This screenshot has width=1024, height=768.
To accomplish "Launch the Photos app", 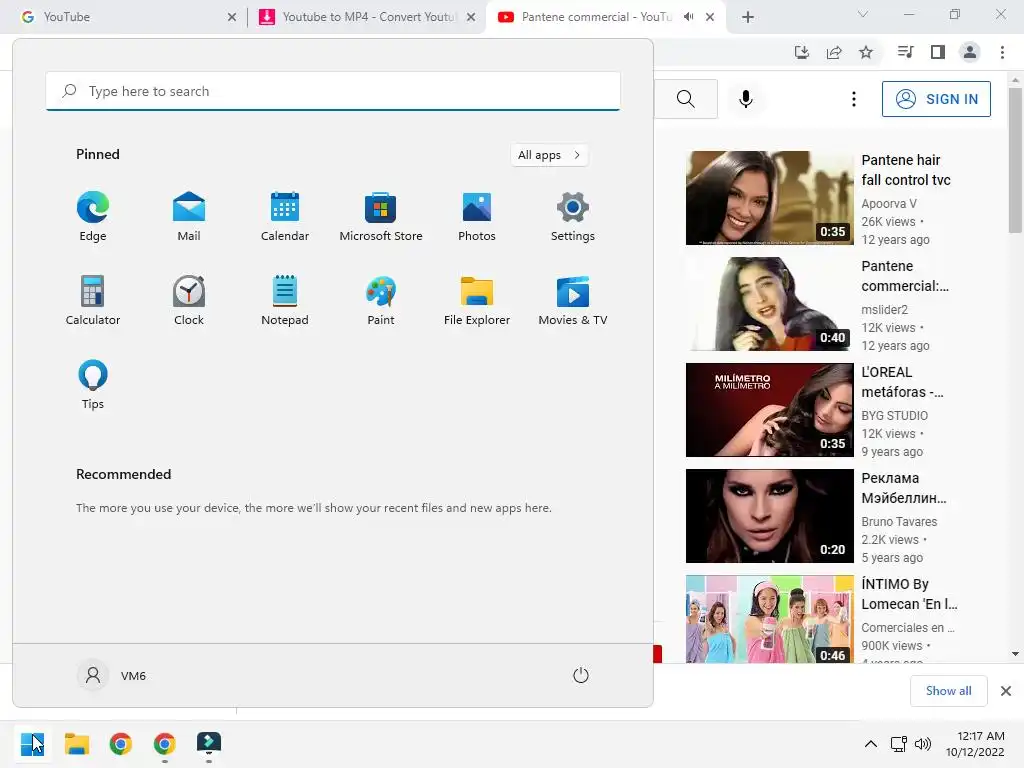I will coord(477,217).
